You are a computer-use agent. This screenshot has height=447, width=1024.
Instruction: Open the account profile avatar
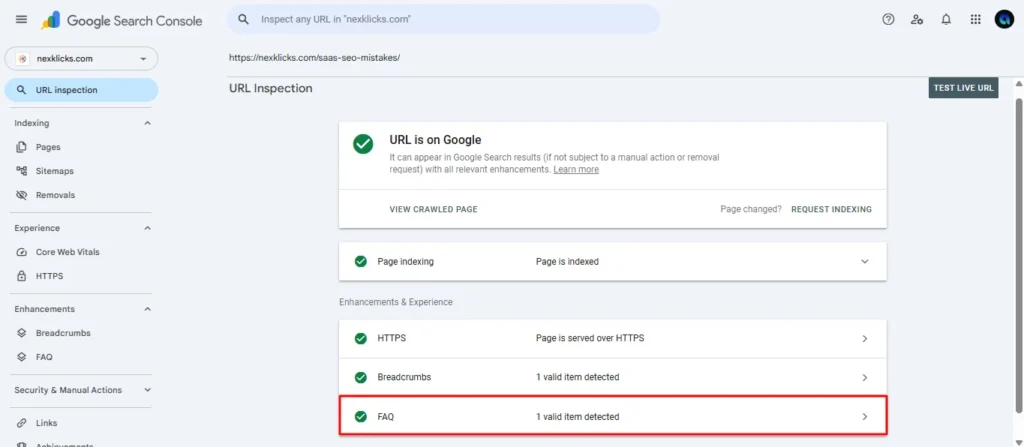click(x=1004, y=20)
